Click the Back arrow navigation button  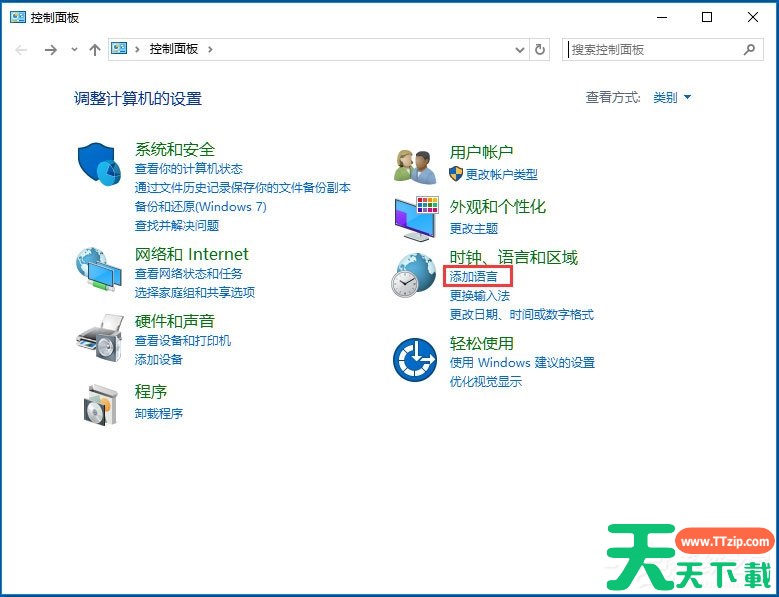tap(21, 50)
